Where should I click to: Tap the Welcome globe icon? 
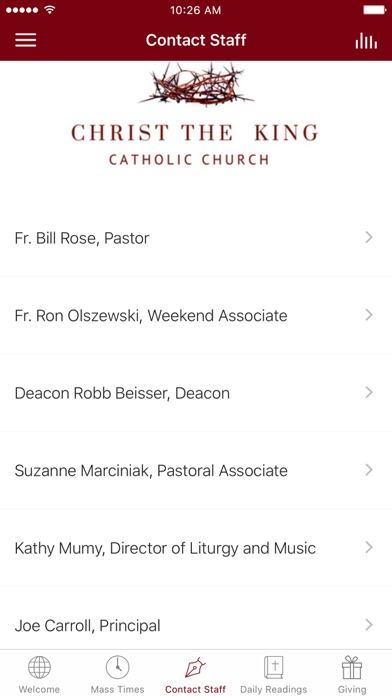pos(40,668)
